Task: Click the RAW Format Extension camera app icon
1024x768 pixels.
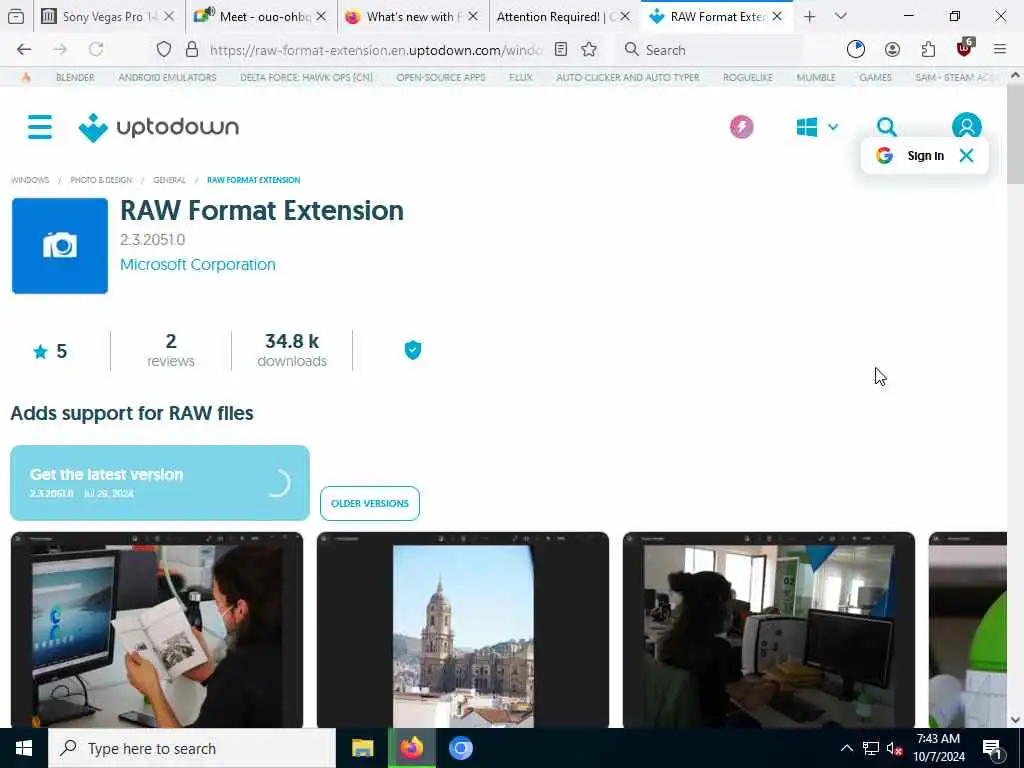Action: tap(60, 246)
